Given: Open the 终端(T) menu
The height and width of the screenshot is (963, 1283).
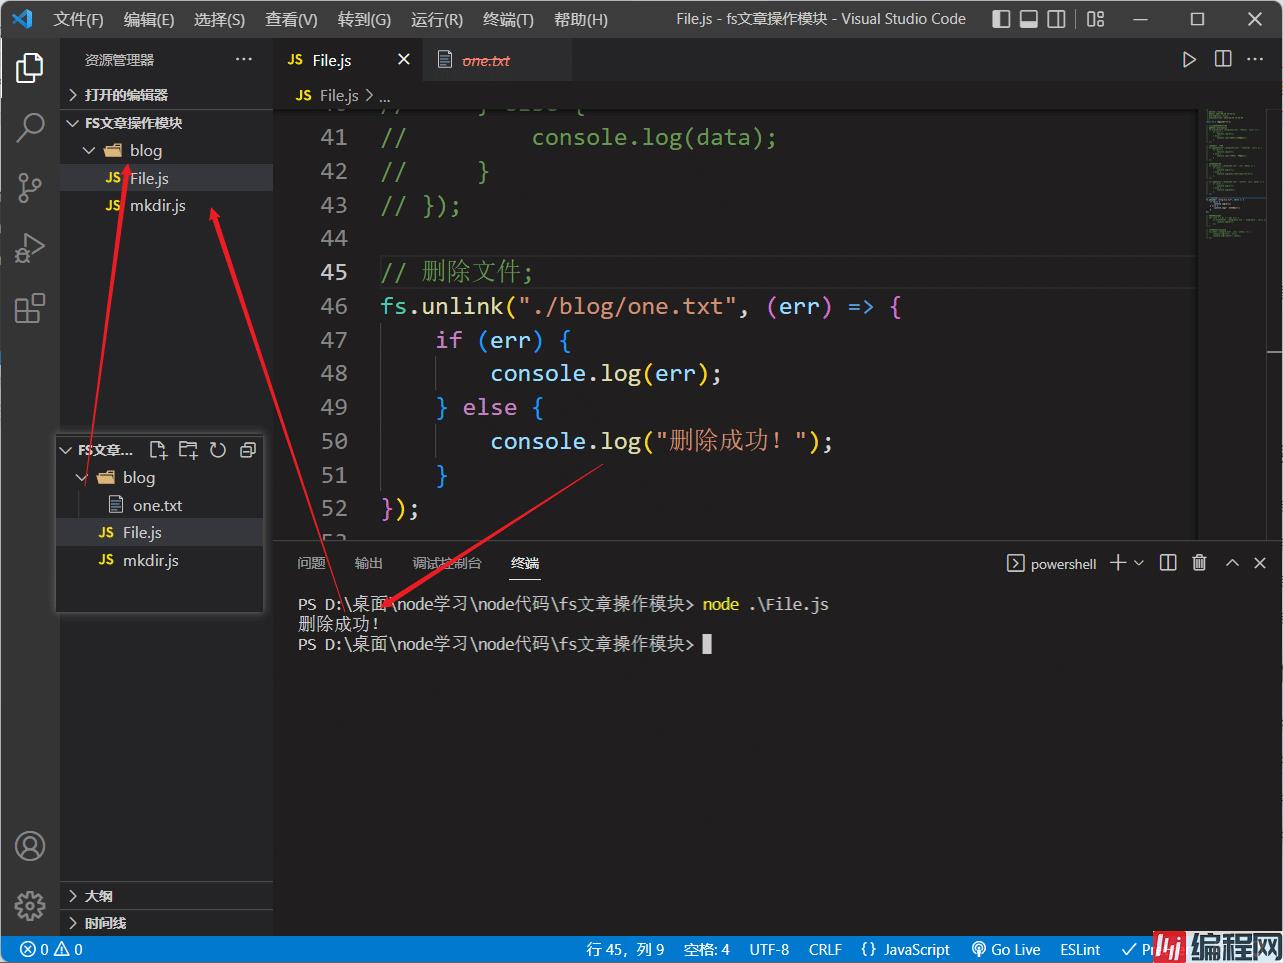Looking at the screenshot, I should [x=508, y=19].
